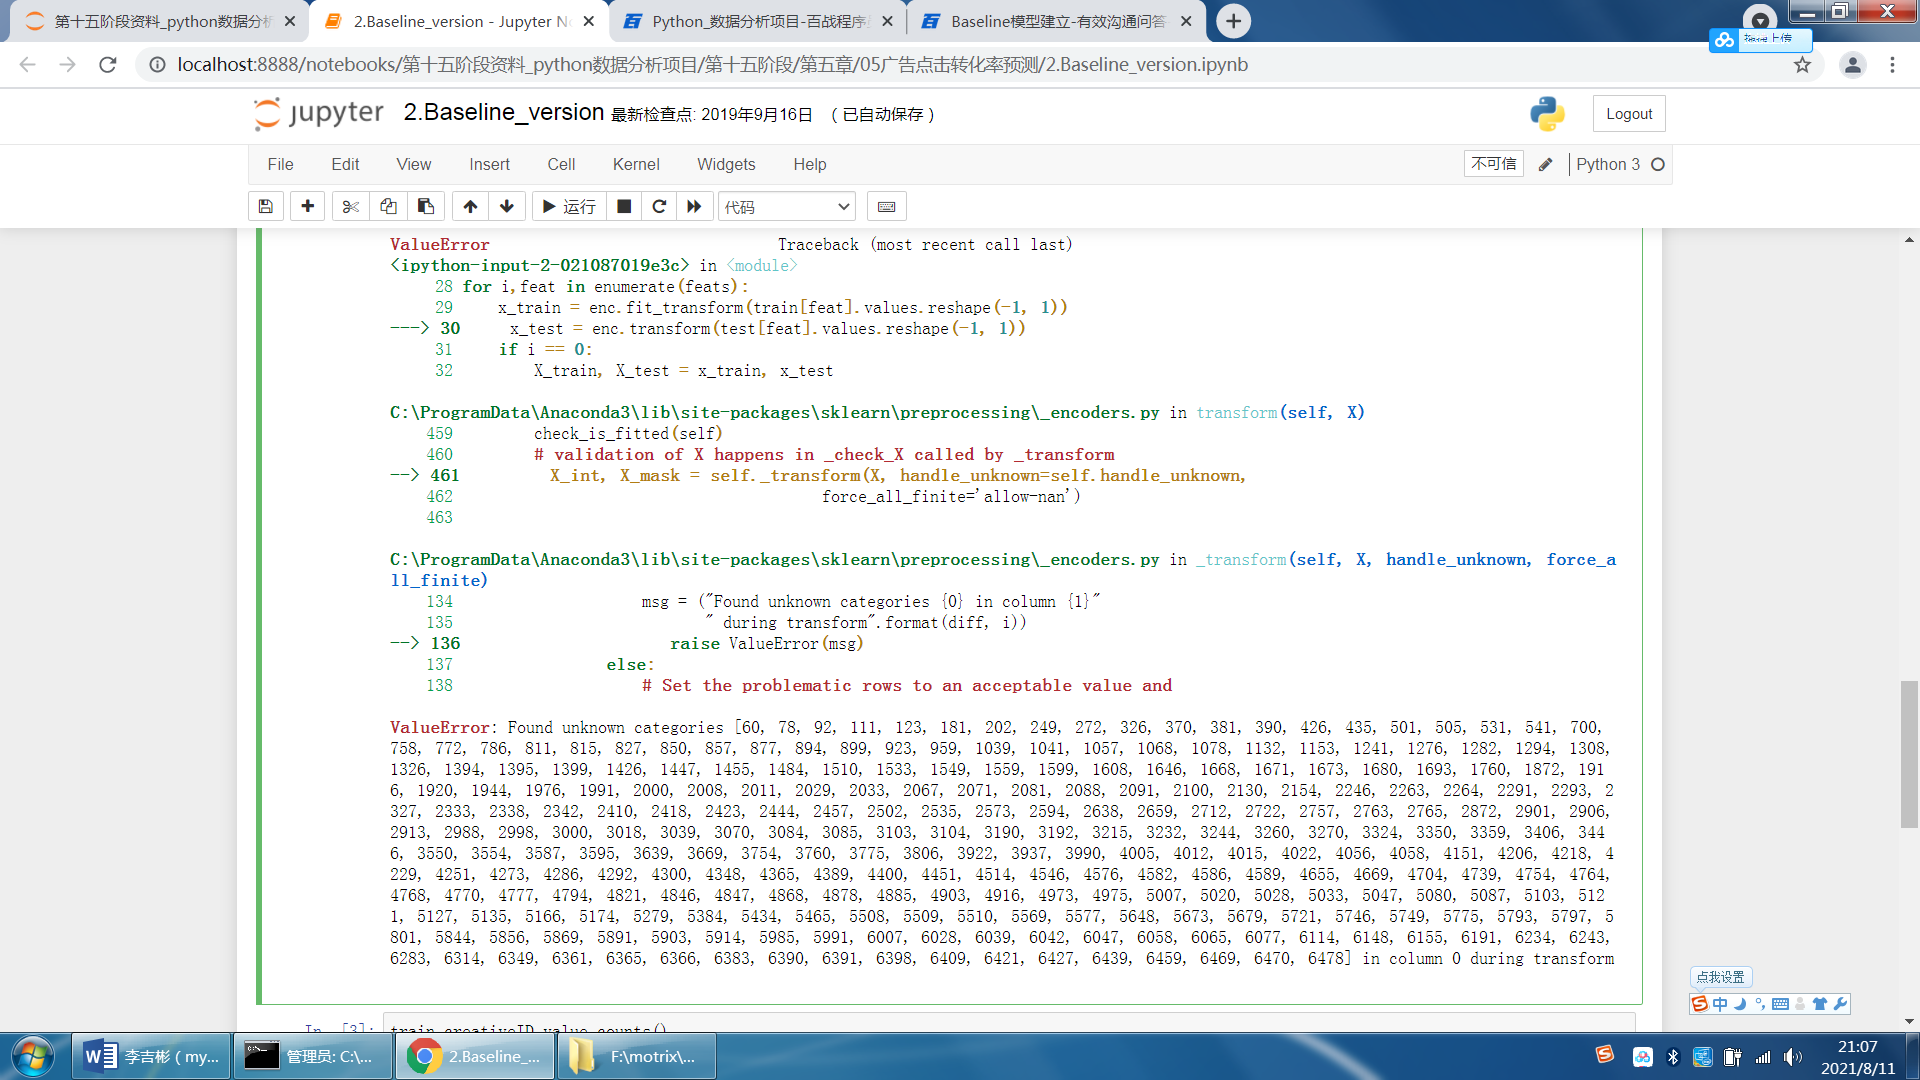
Task: Rename notebook title 2.Baseline_version
Action: [x=504, y=113]
